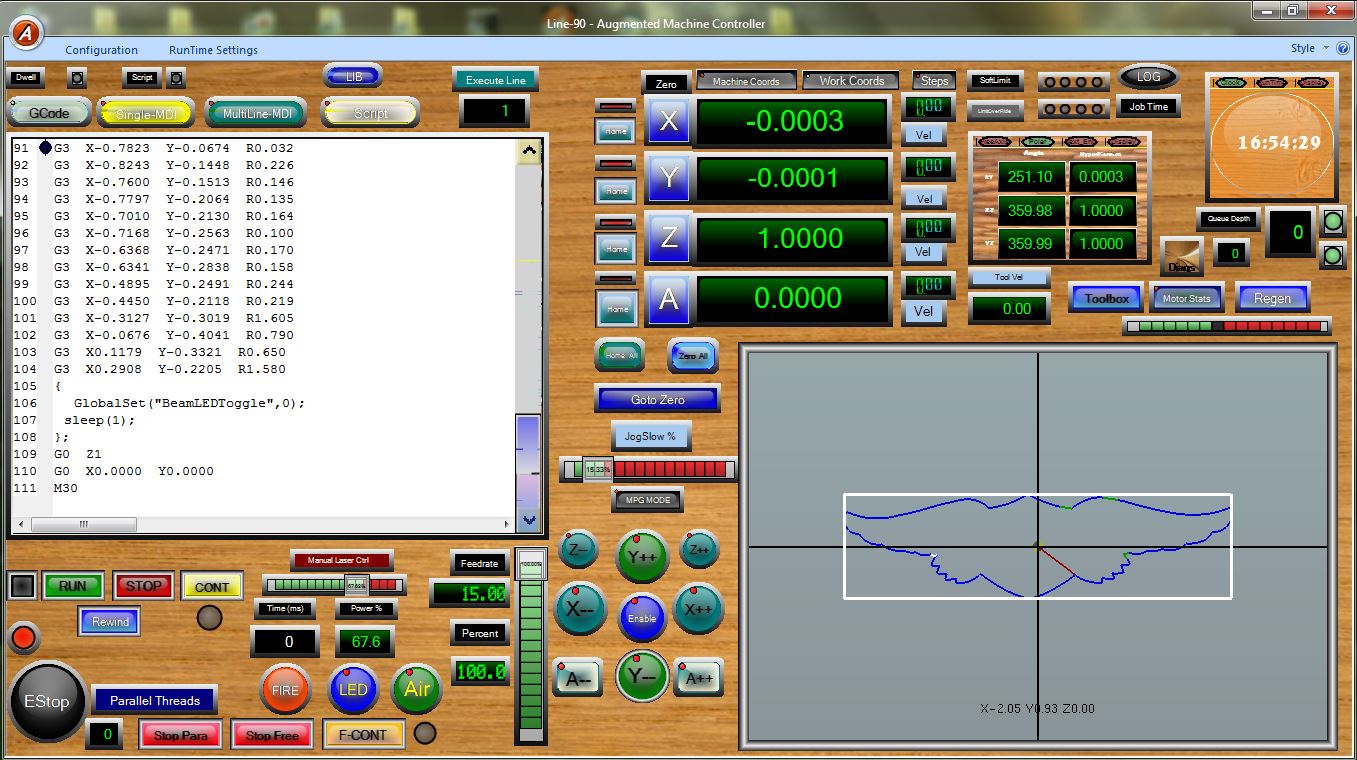The width and height of the screenshot is (1357, 760).
Task: Toggle the blue Enable jog button
Action: pos(642,617)
